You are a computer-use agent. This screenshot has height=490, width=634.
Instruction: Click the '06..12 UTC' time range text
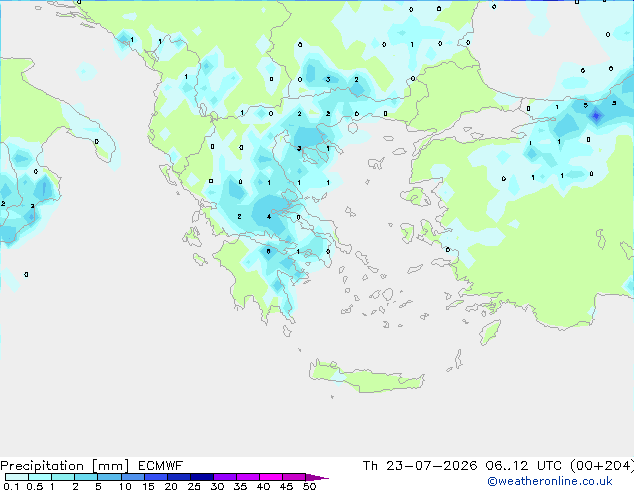tap(523, 466)
